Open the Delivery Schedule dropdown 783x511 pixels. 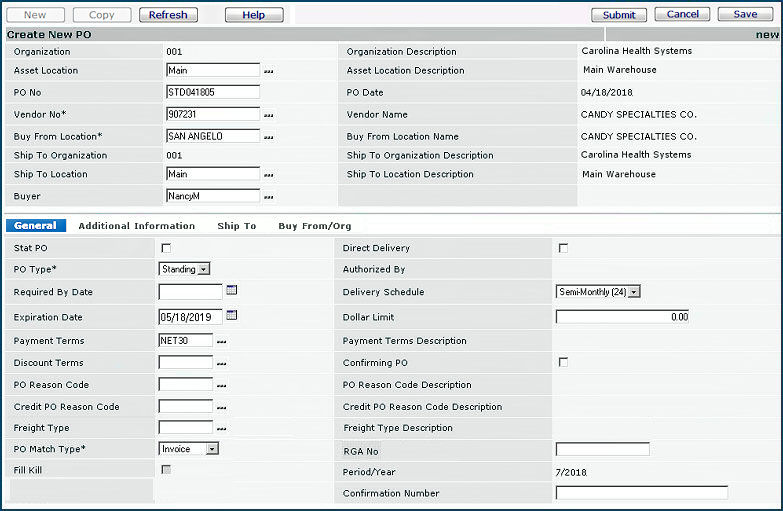coord(633,292)
